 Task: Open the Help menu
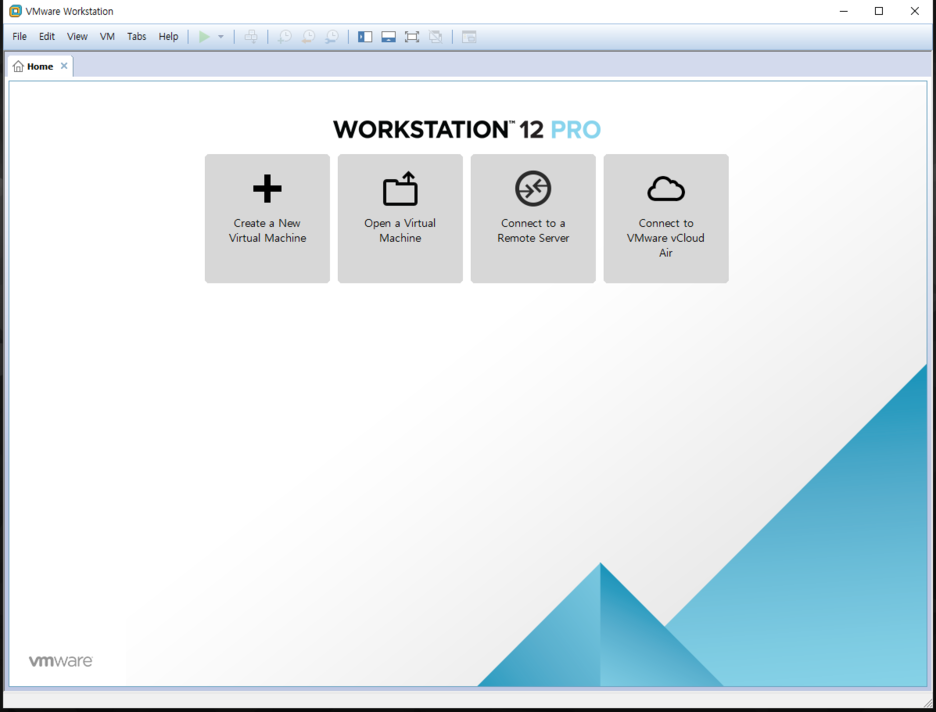(x=168, y=36)
